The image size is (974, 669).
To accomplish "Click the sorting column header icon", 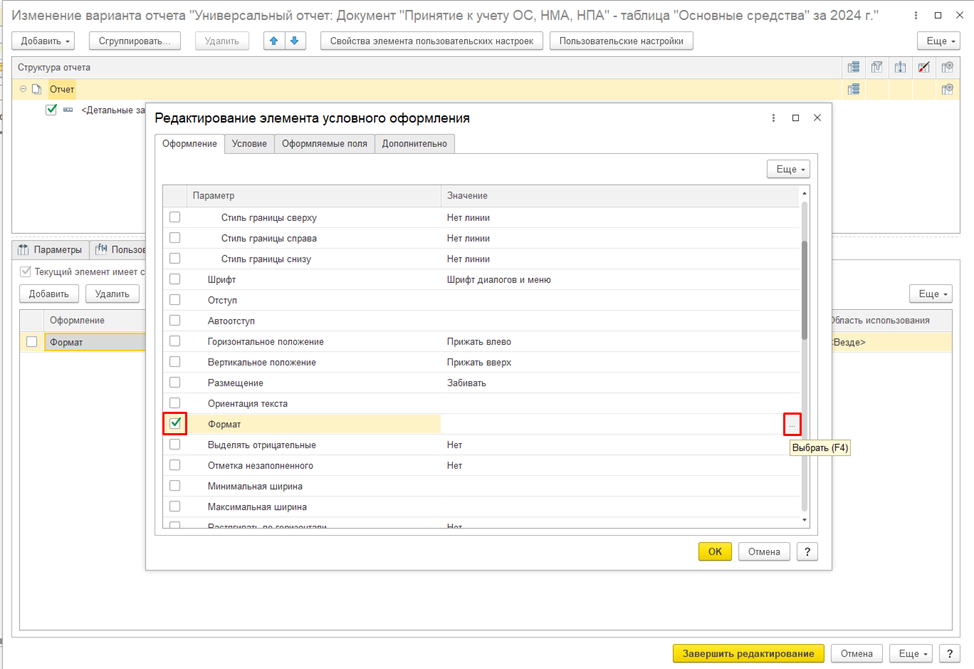I will [900, 67].
